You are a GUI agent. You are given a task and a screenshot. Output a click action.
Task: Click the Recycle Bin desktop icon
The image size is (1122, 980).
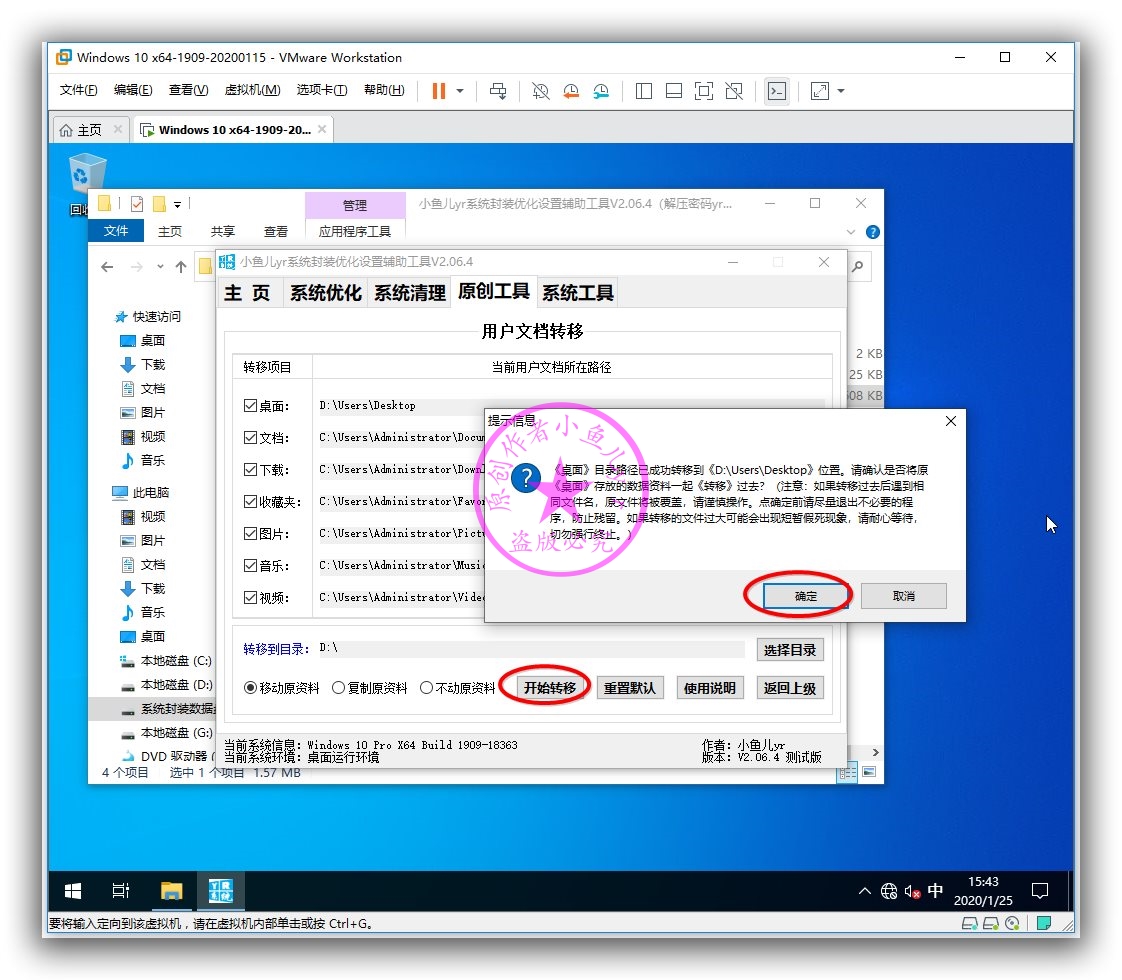tap(87, 175)
